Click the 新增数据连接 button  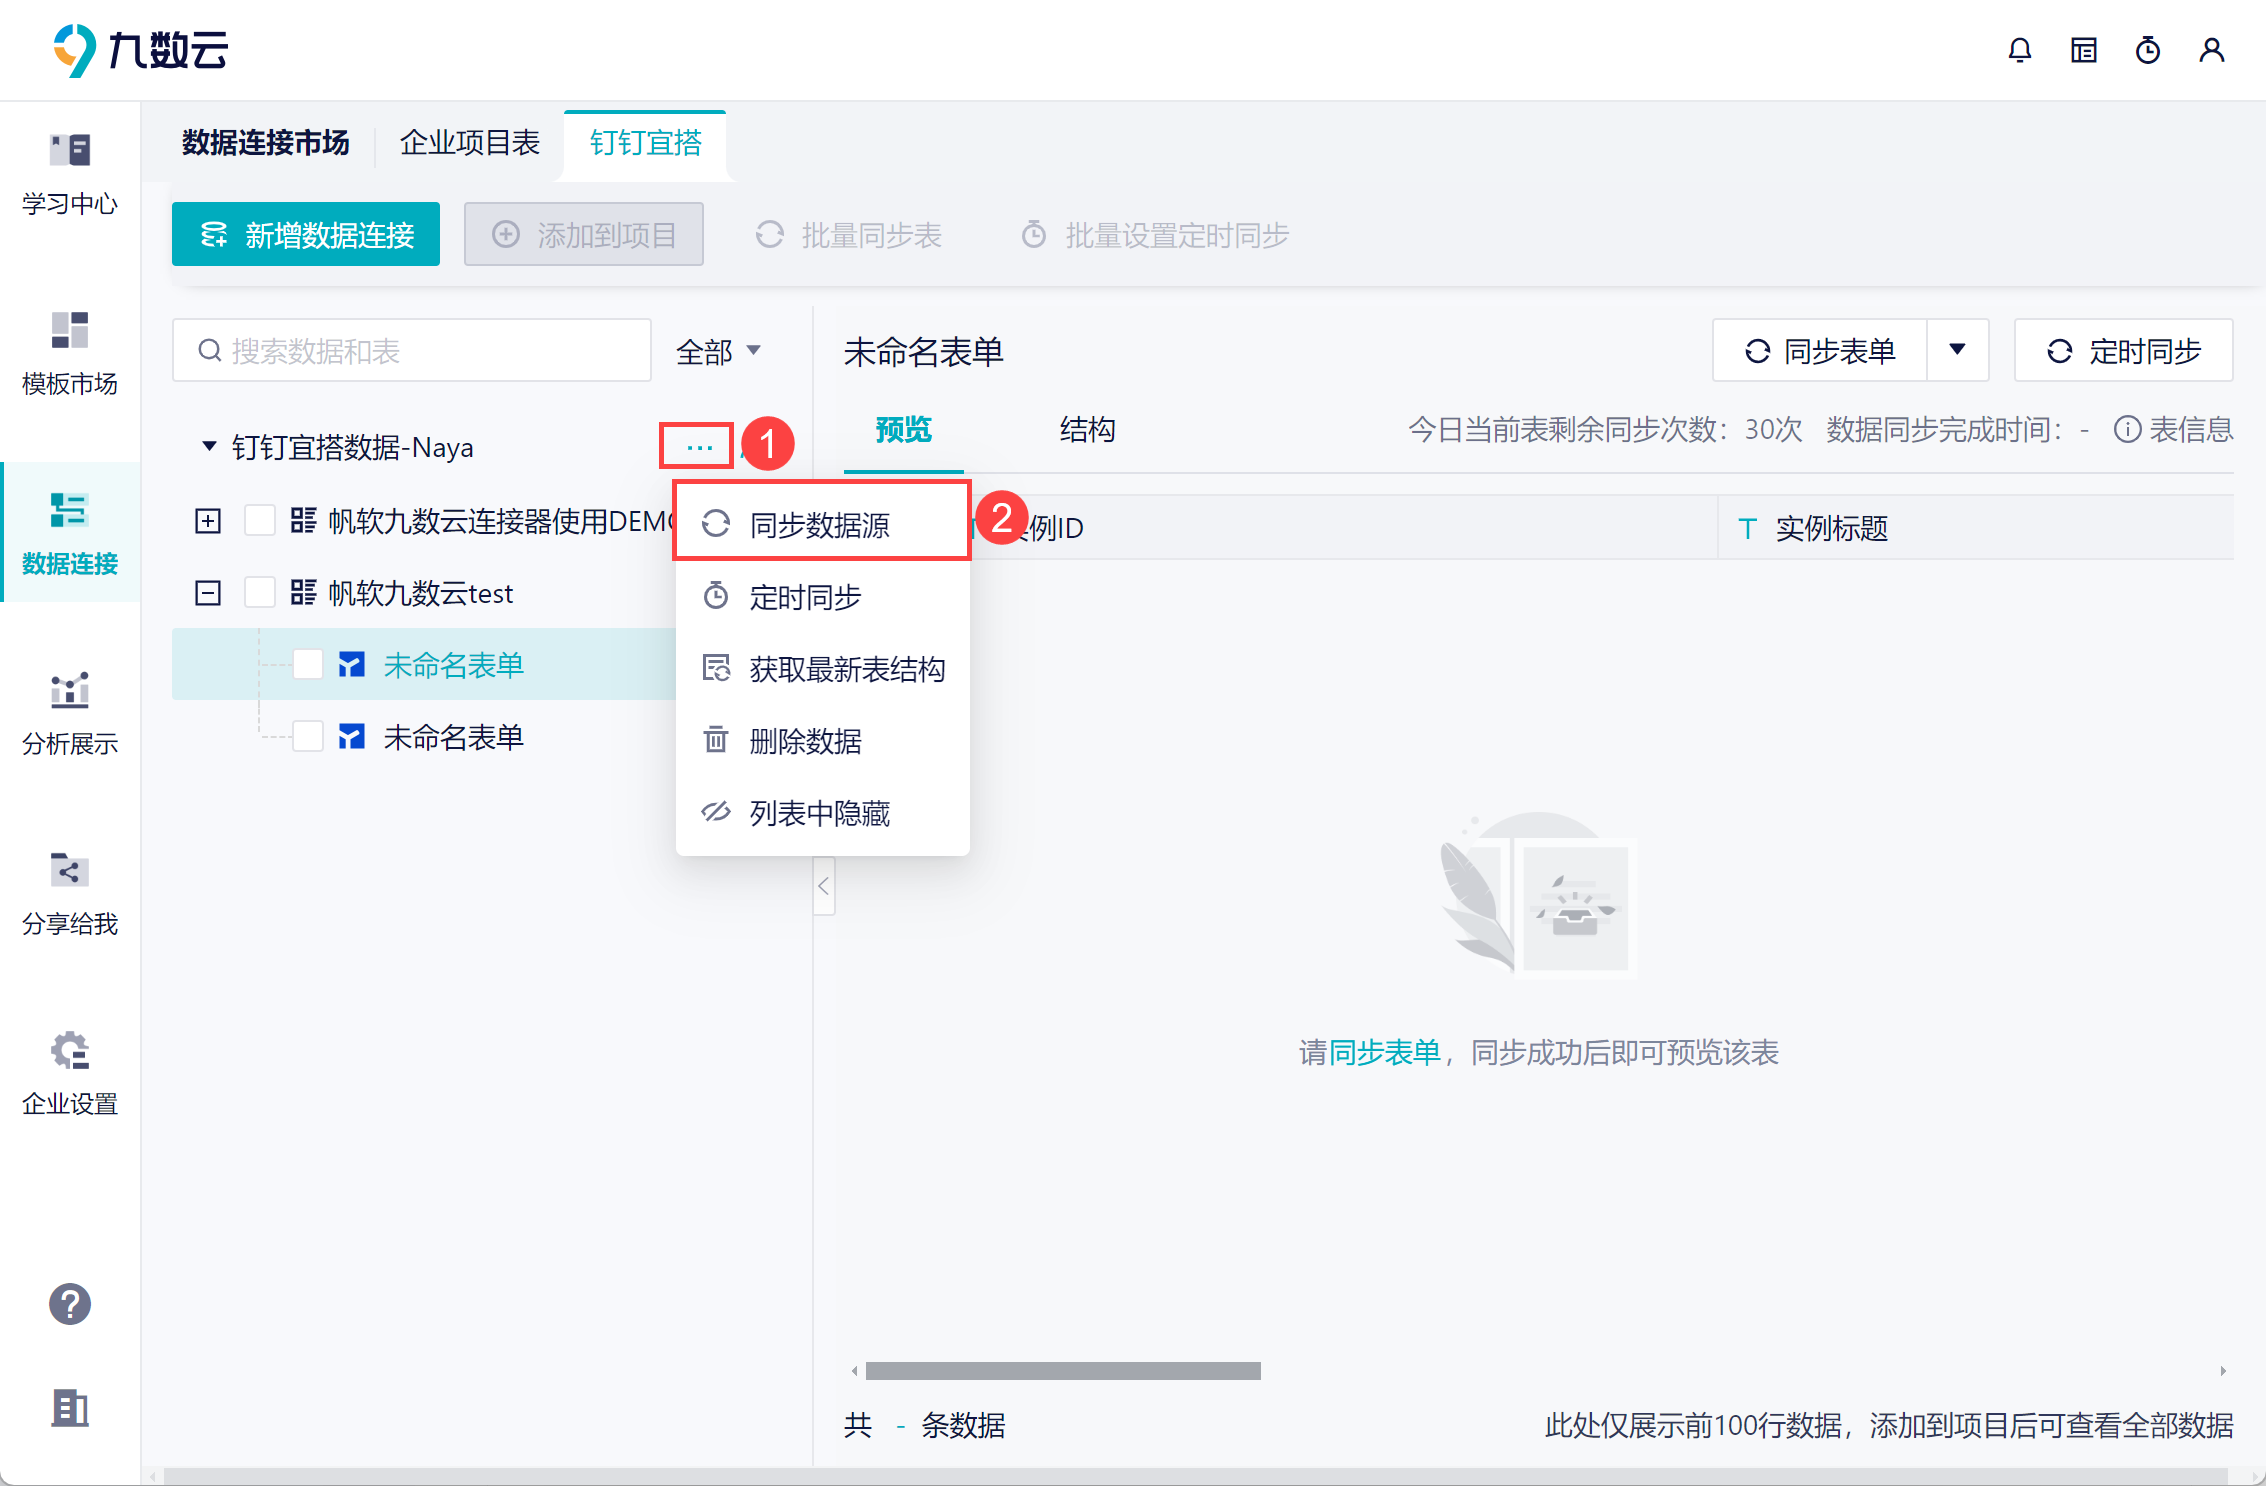click(x=306, y=235)
